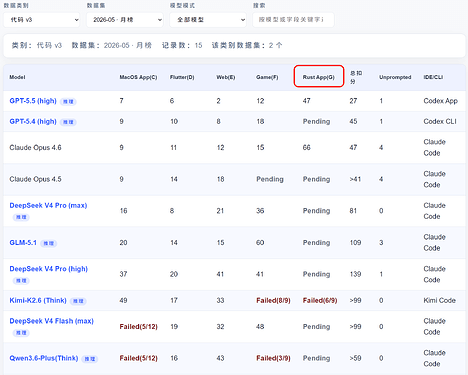Click Failed(3/9) in the Qwen3.6-Plus row
Viewport: 468px width, 375px height.
point(273,358)
